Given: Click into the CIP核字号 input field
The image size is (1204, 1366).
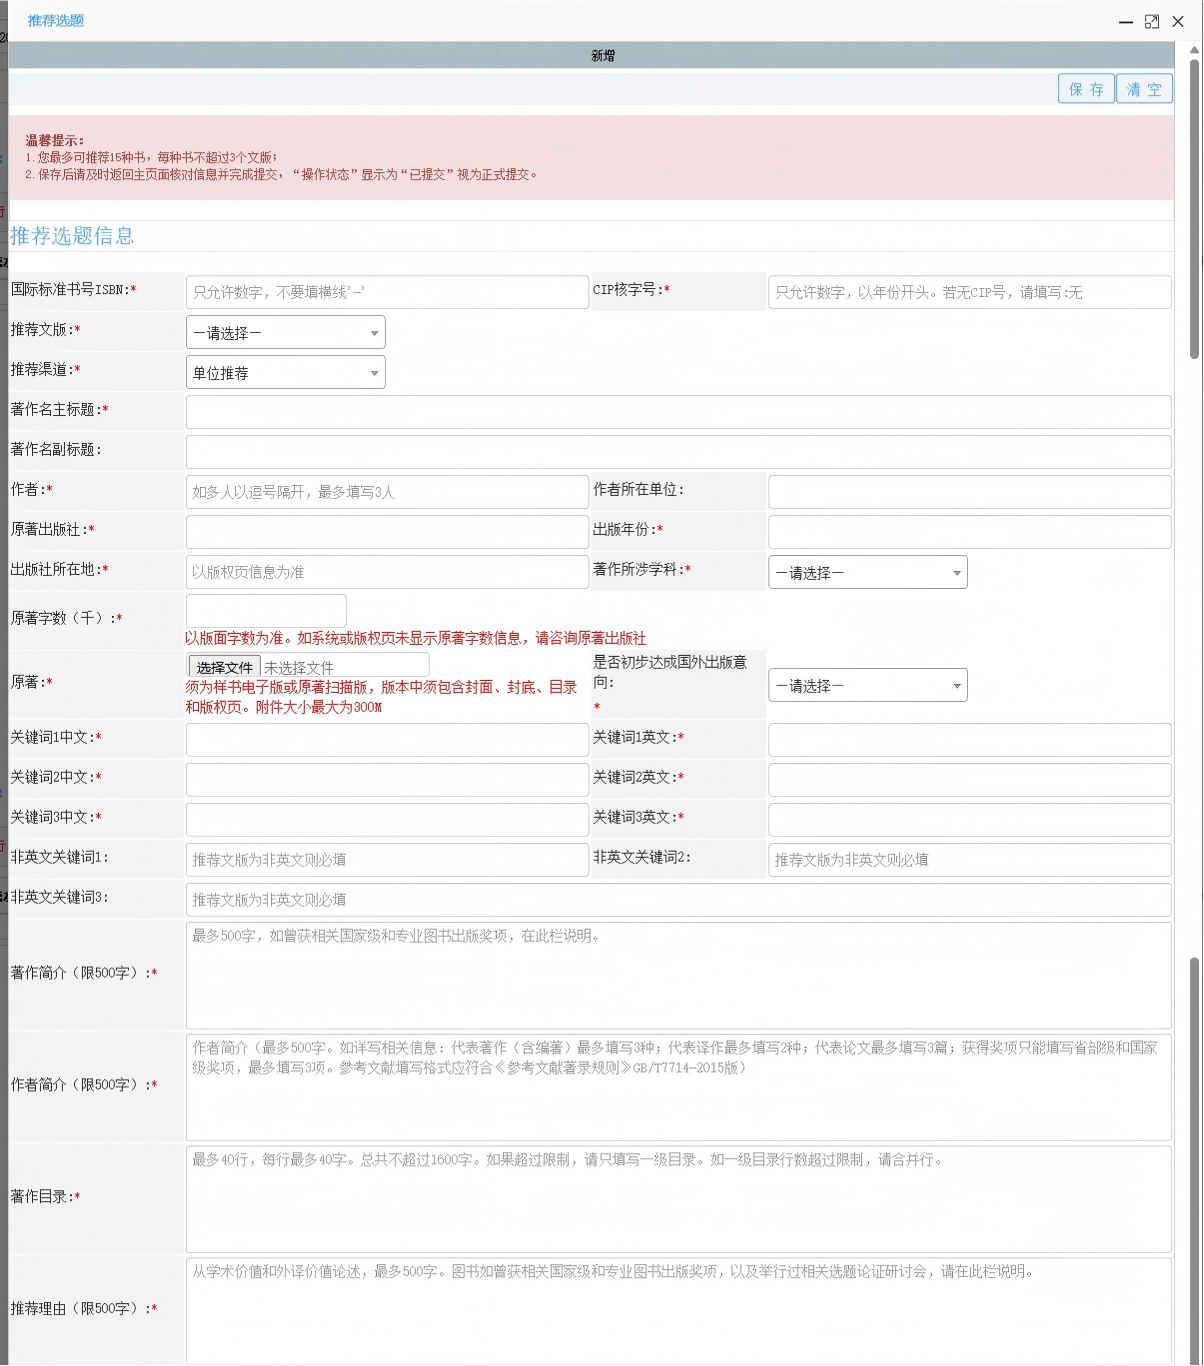Looking at the screenshot, I should (x=969, y=292).
